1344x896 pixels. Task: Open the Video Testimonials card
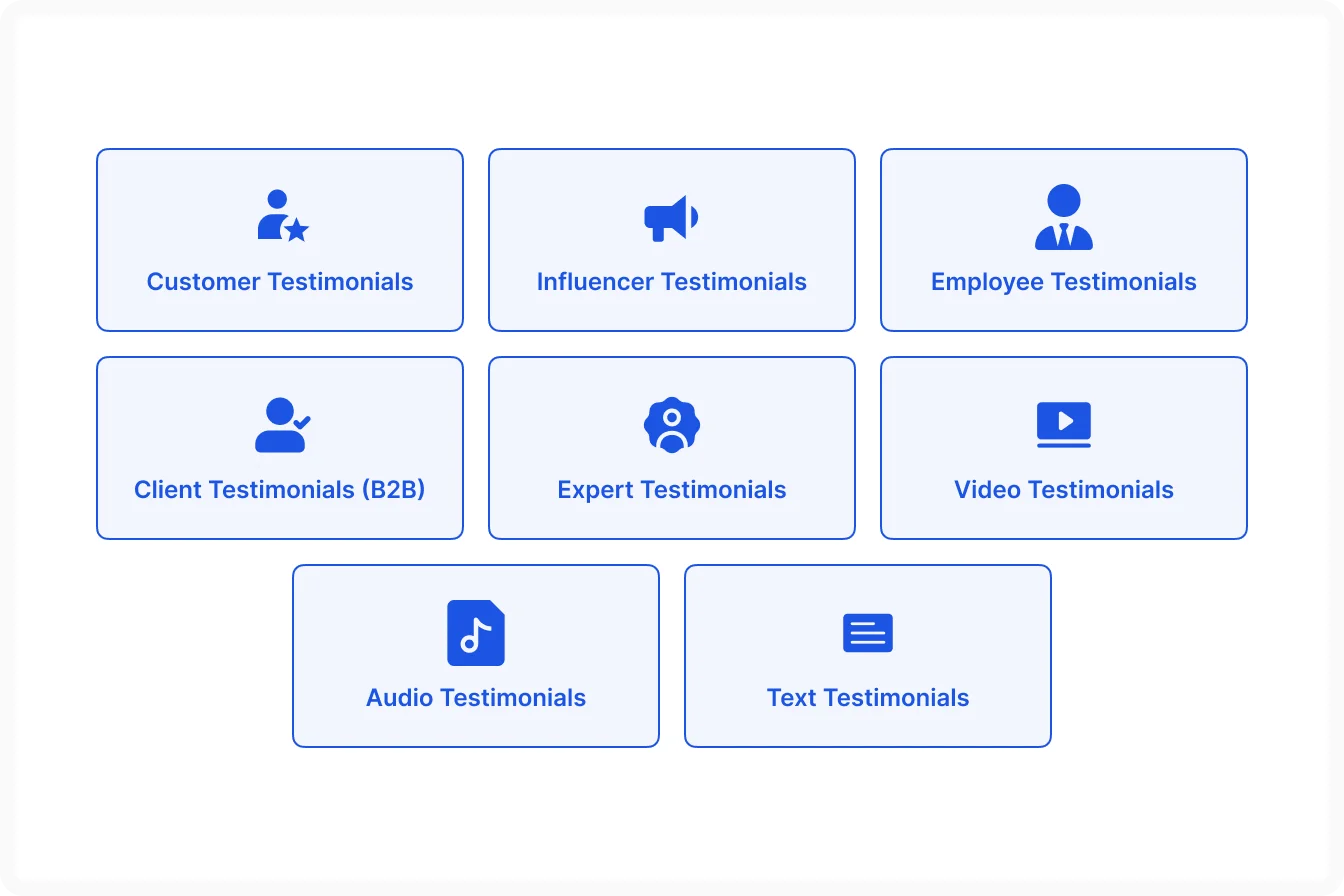(1063, 448)
